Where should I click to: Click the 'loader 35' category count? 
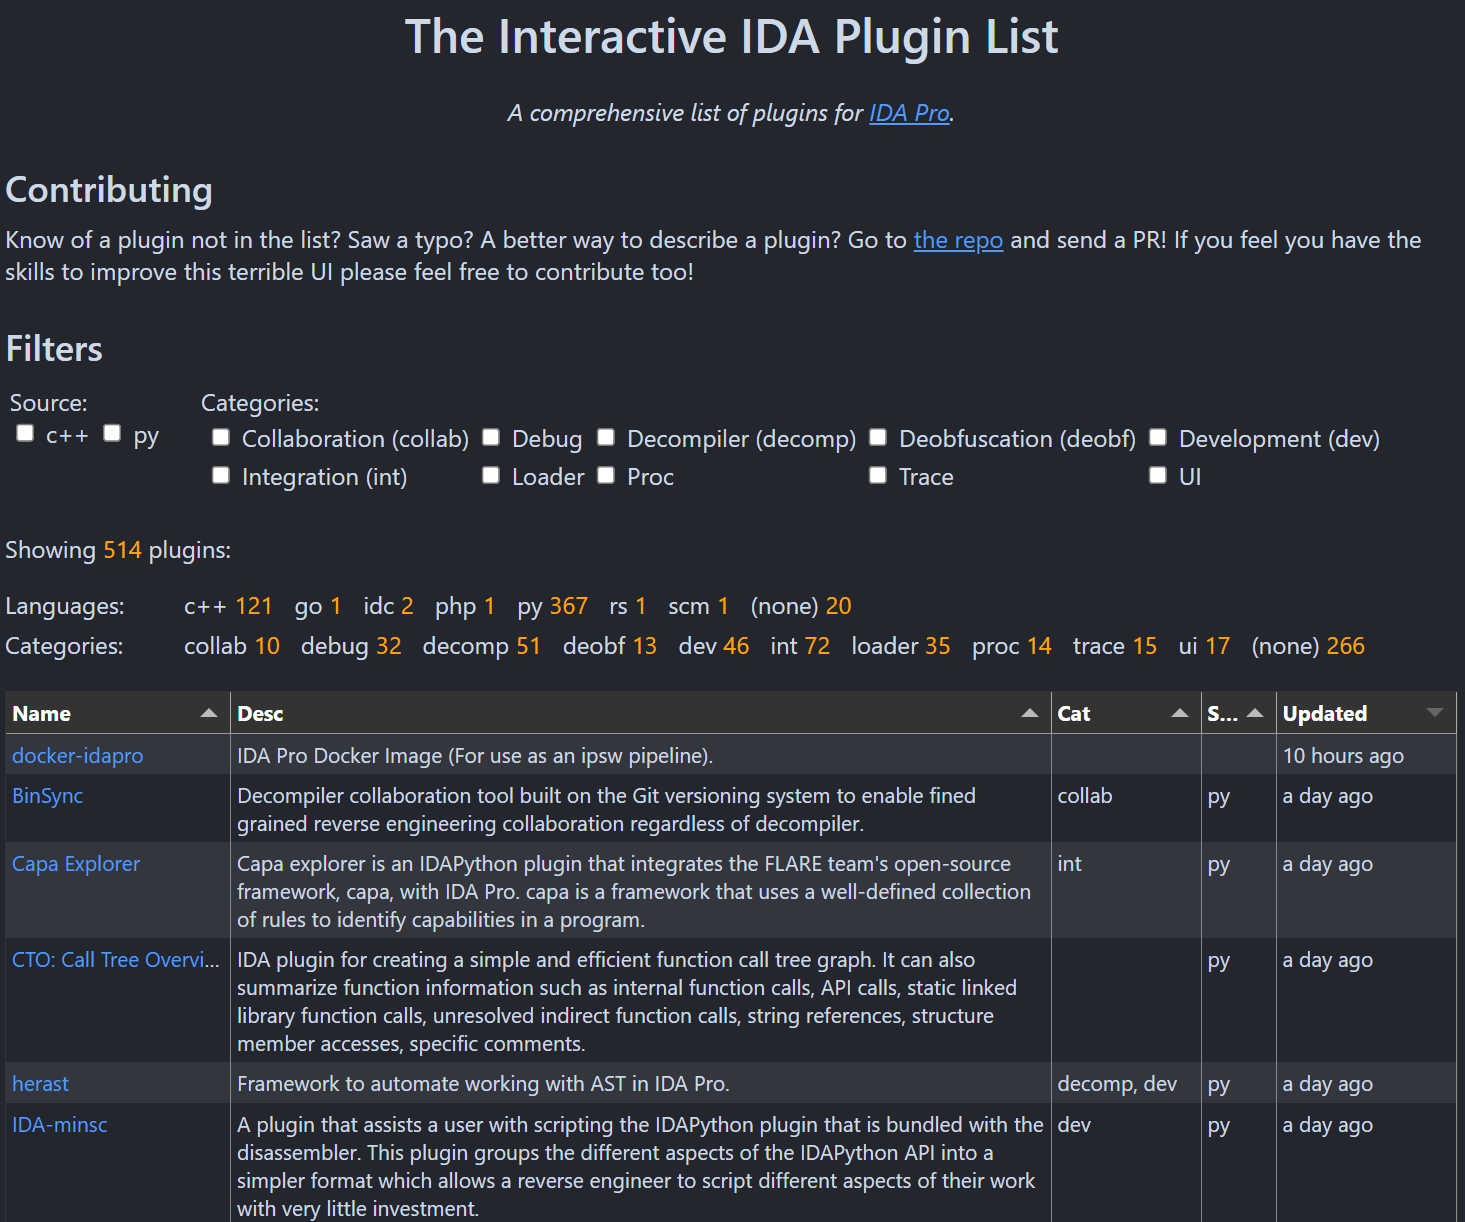tap(901, 646)
